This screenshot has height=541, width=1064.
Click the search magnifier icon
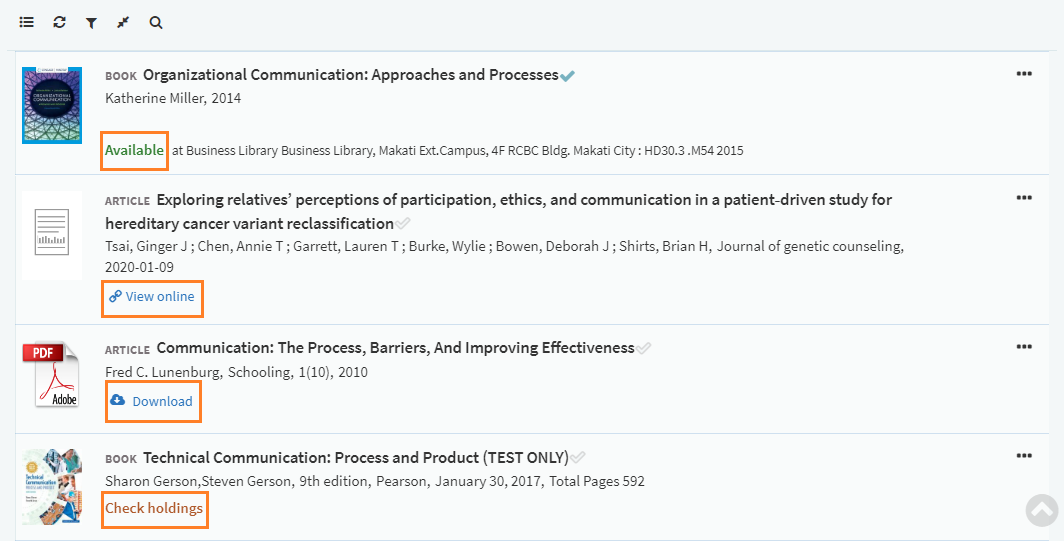pyautogui.click(x=156, y=22)
